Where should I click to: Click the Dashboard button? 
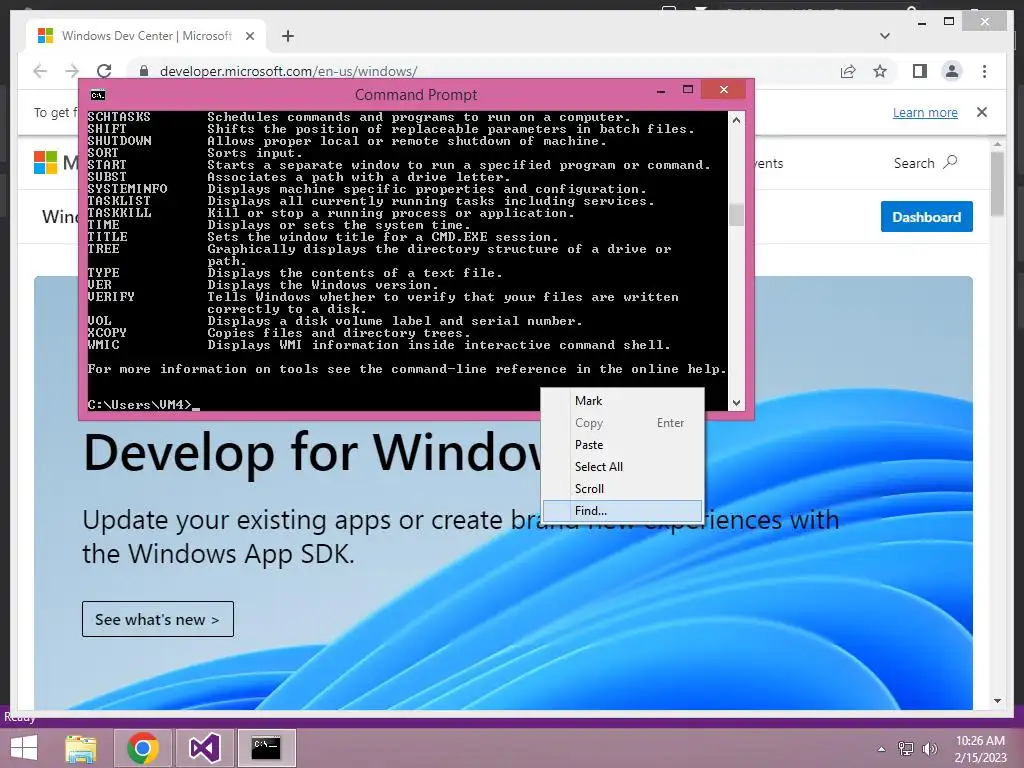[x=926, y=217]
